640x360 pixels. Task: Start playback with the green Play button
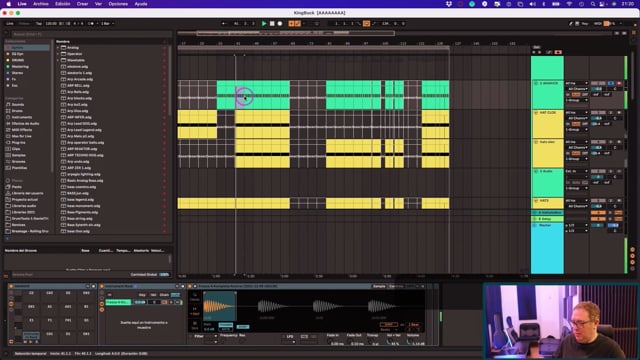click(x=264, y=24)
